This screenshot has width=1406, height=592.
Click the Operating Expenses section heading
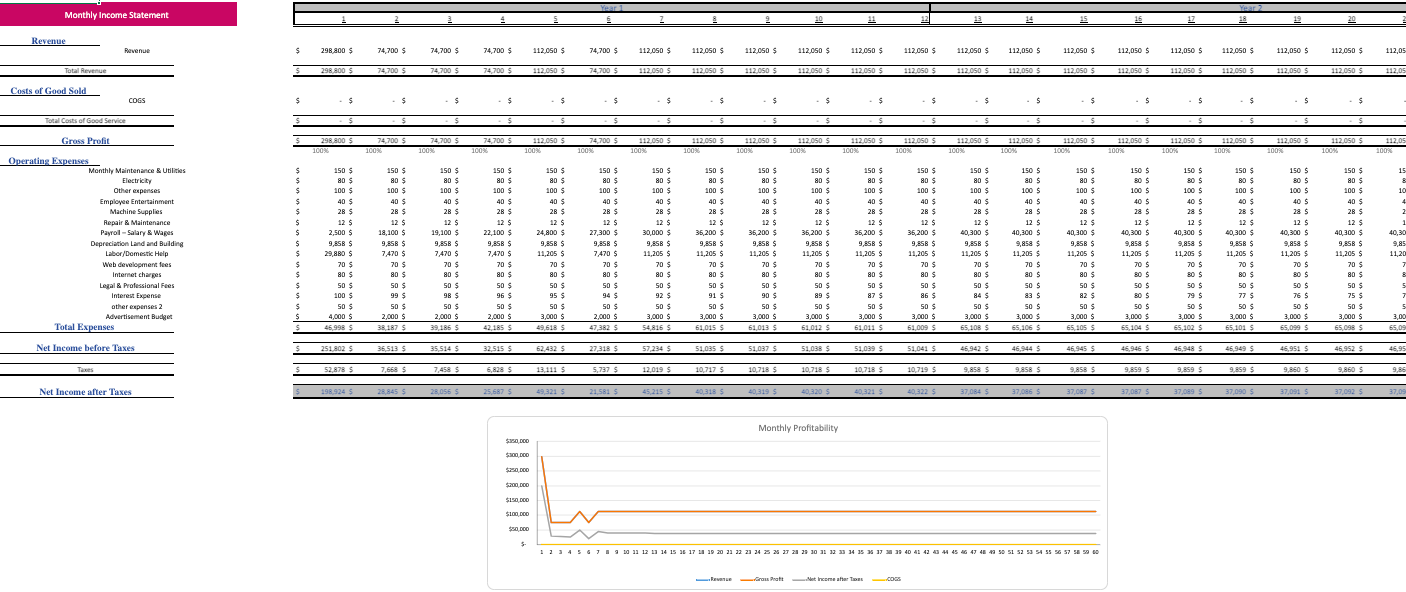click(x=48, y=161)
